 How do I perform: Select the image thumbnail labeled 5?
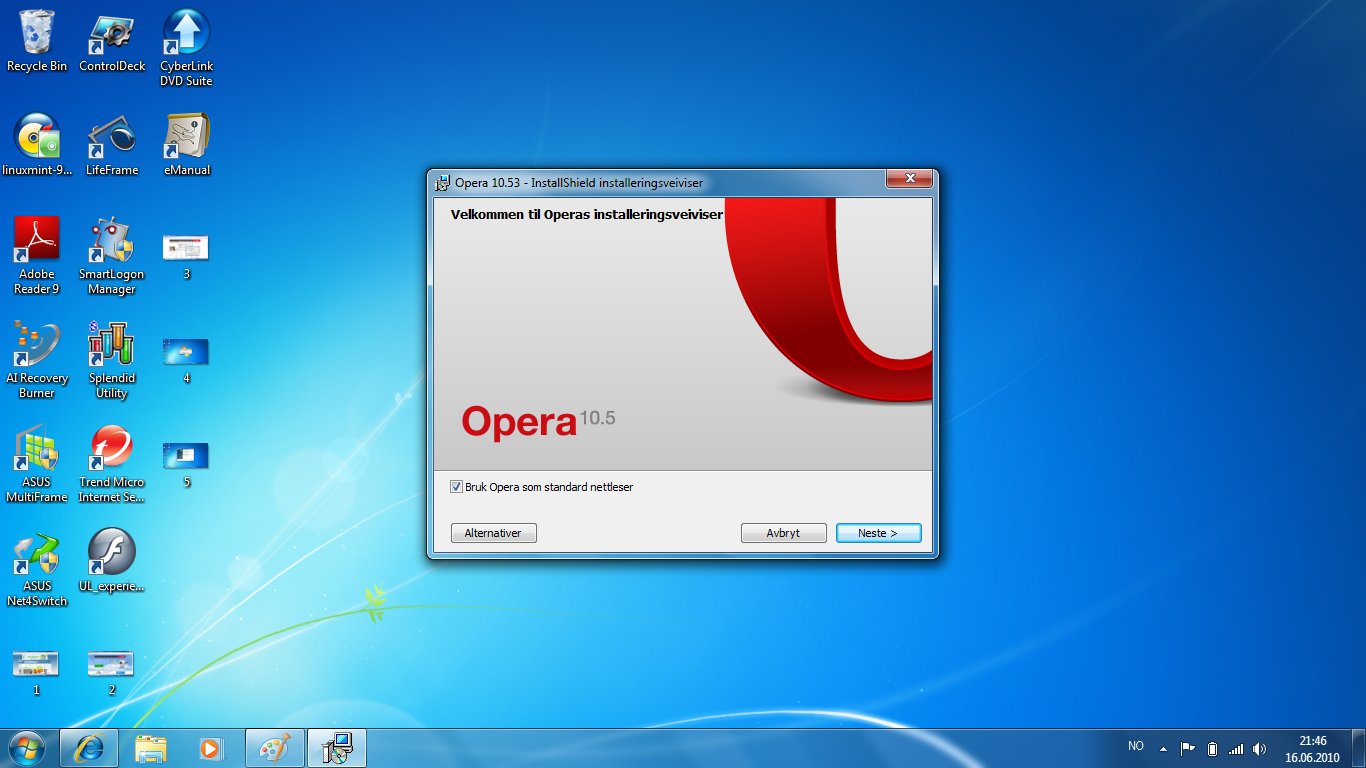(x=186, y=464)
